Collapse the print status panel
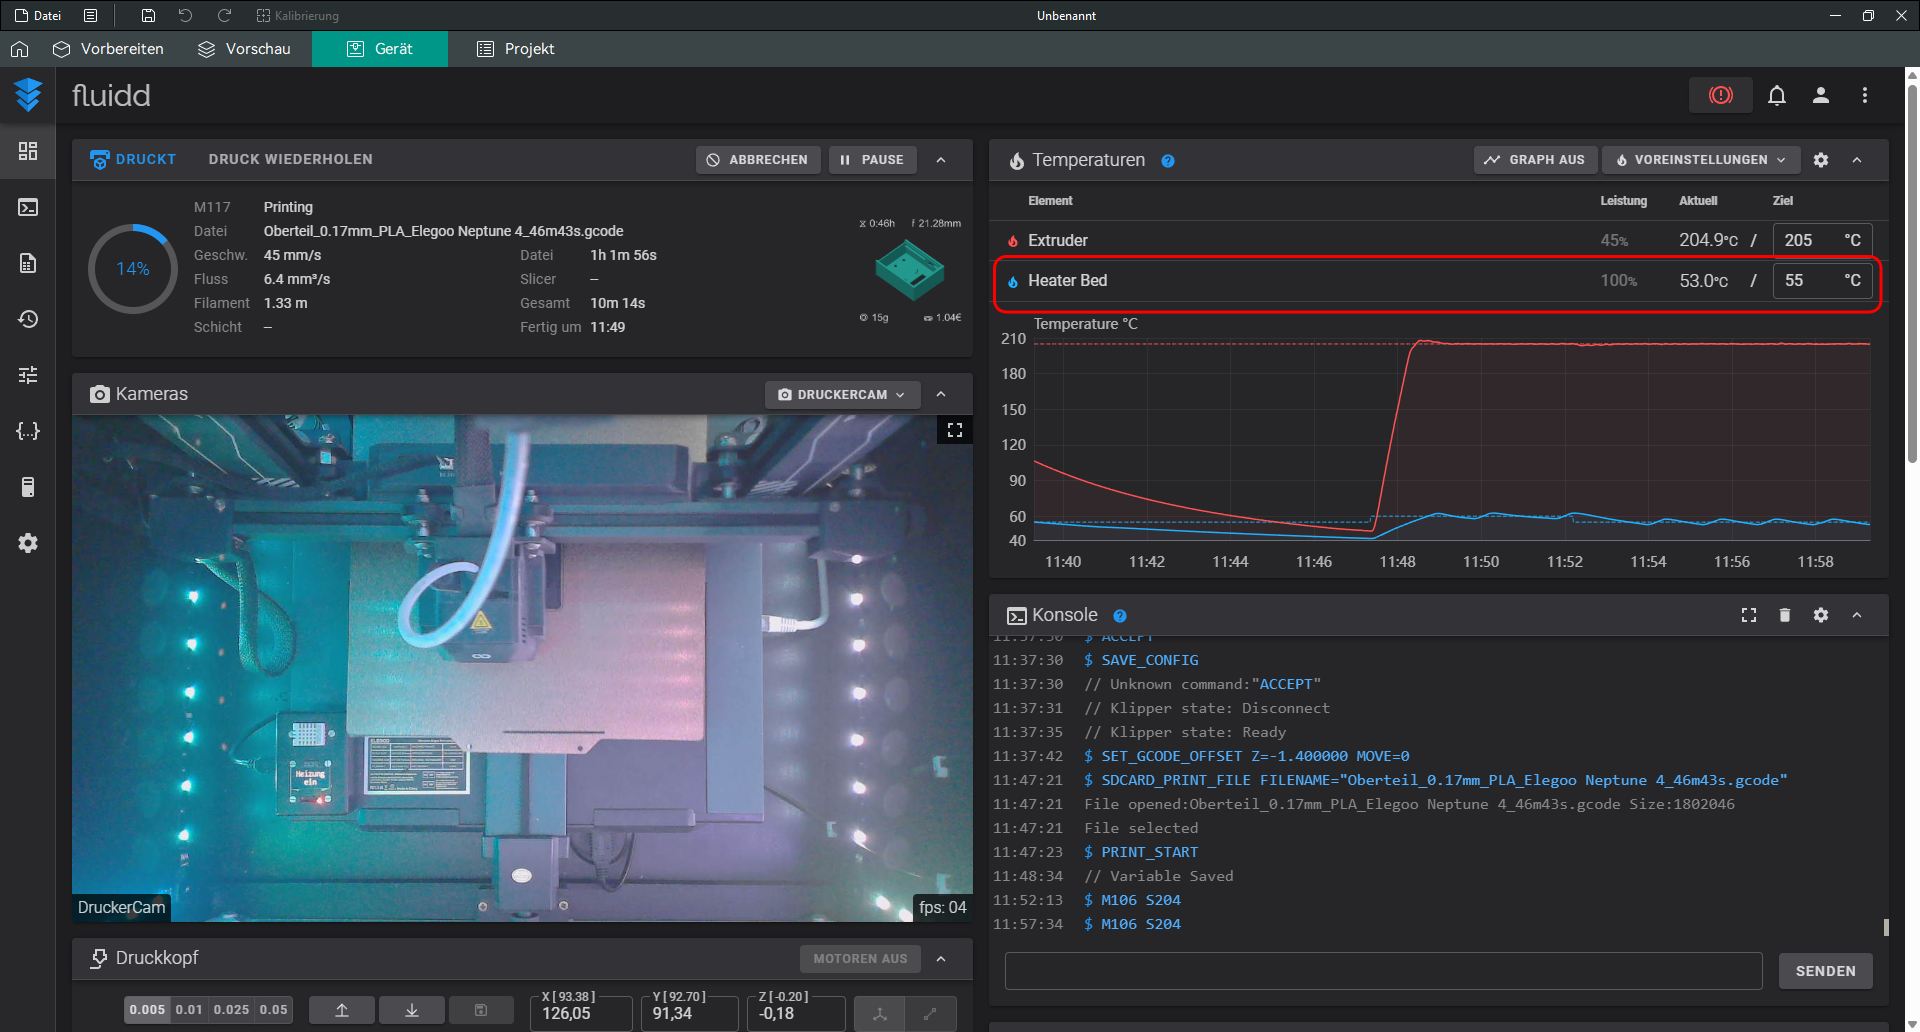 tap(941, 160)
